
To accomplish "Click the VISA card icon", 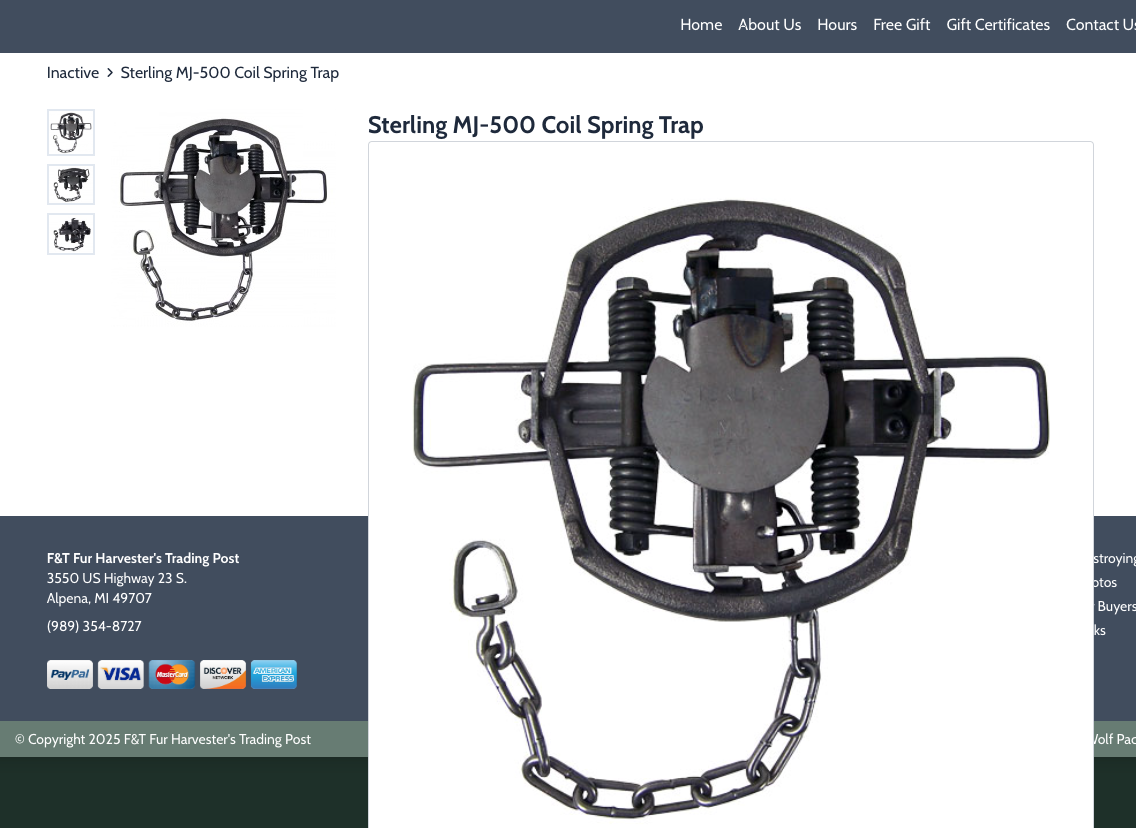I will (x=121, y=674).
